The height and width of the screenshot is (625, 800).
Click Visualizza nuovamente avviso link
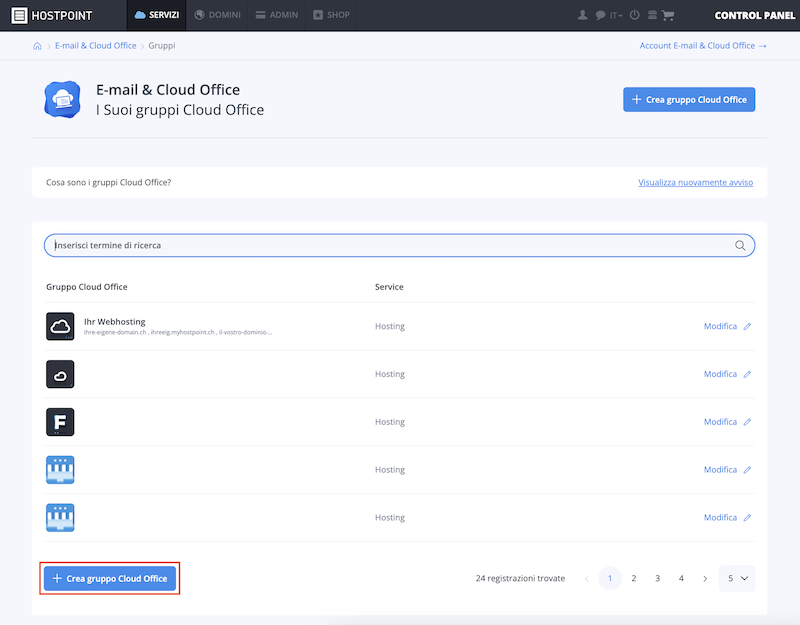tap(695, 182)
